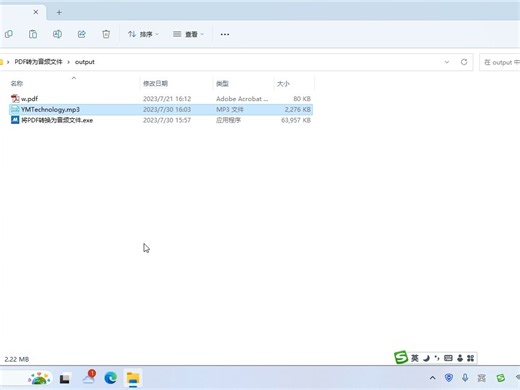Click the Delete trash icon
The height and width of the screenshot is (390, 520).
pyautogui.click(x=106, y=34)
